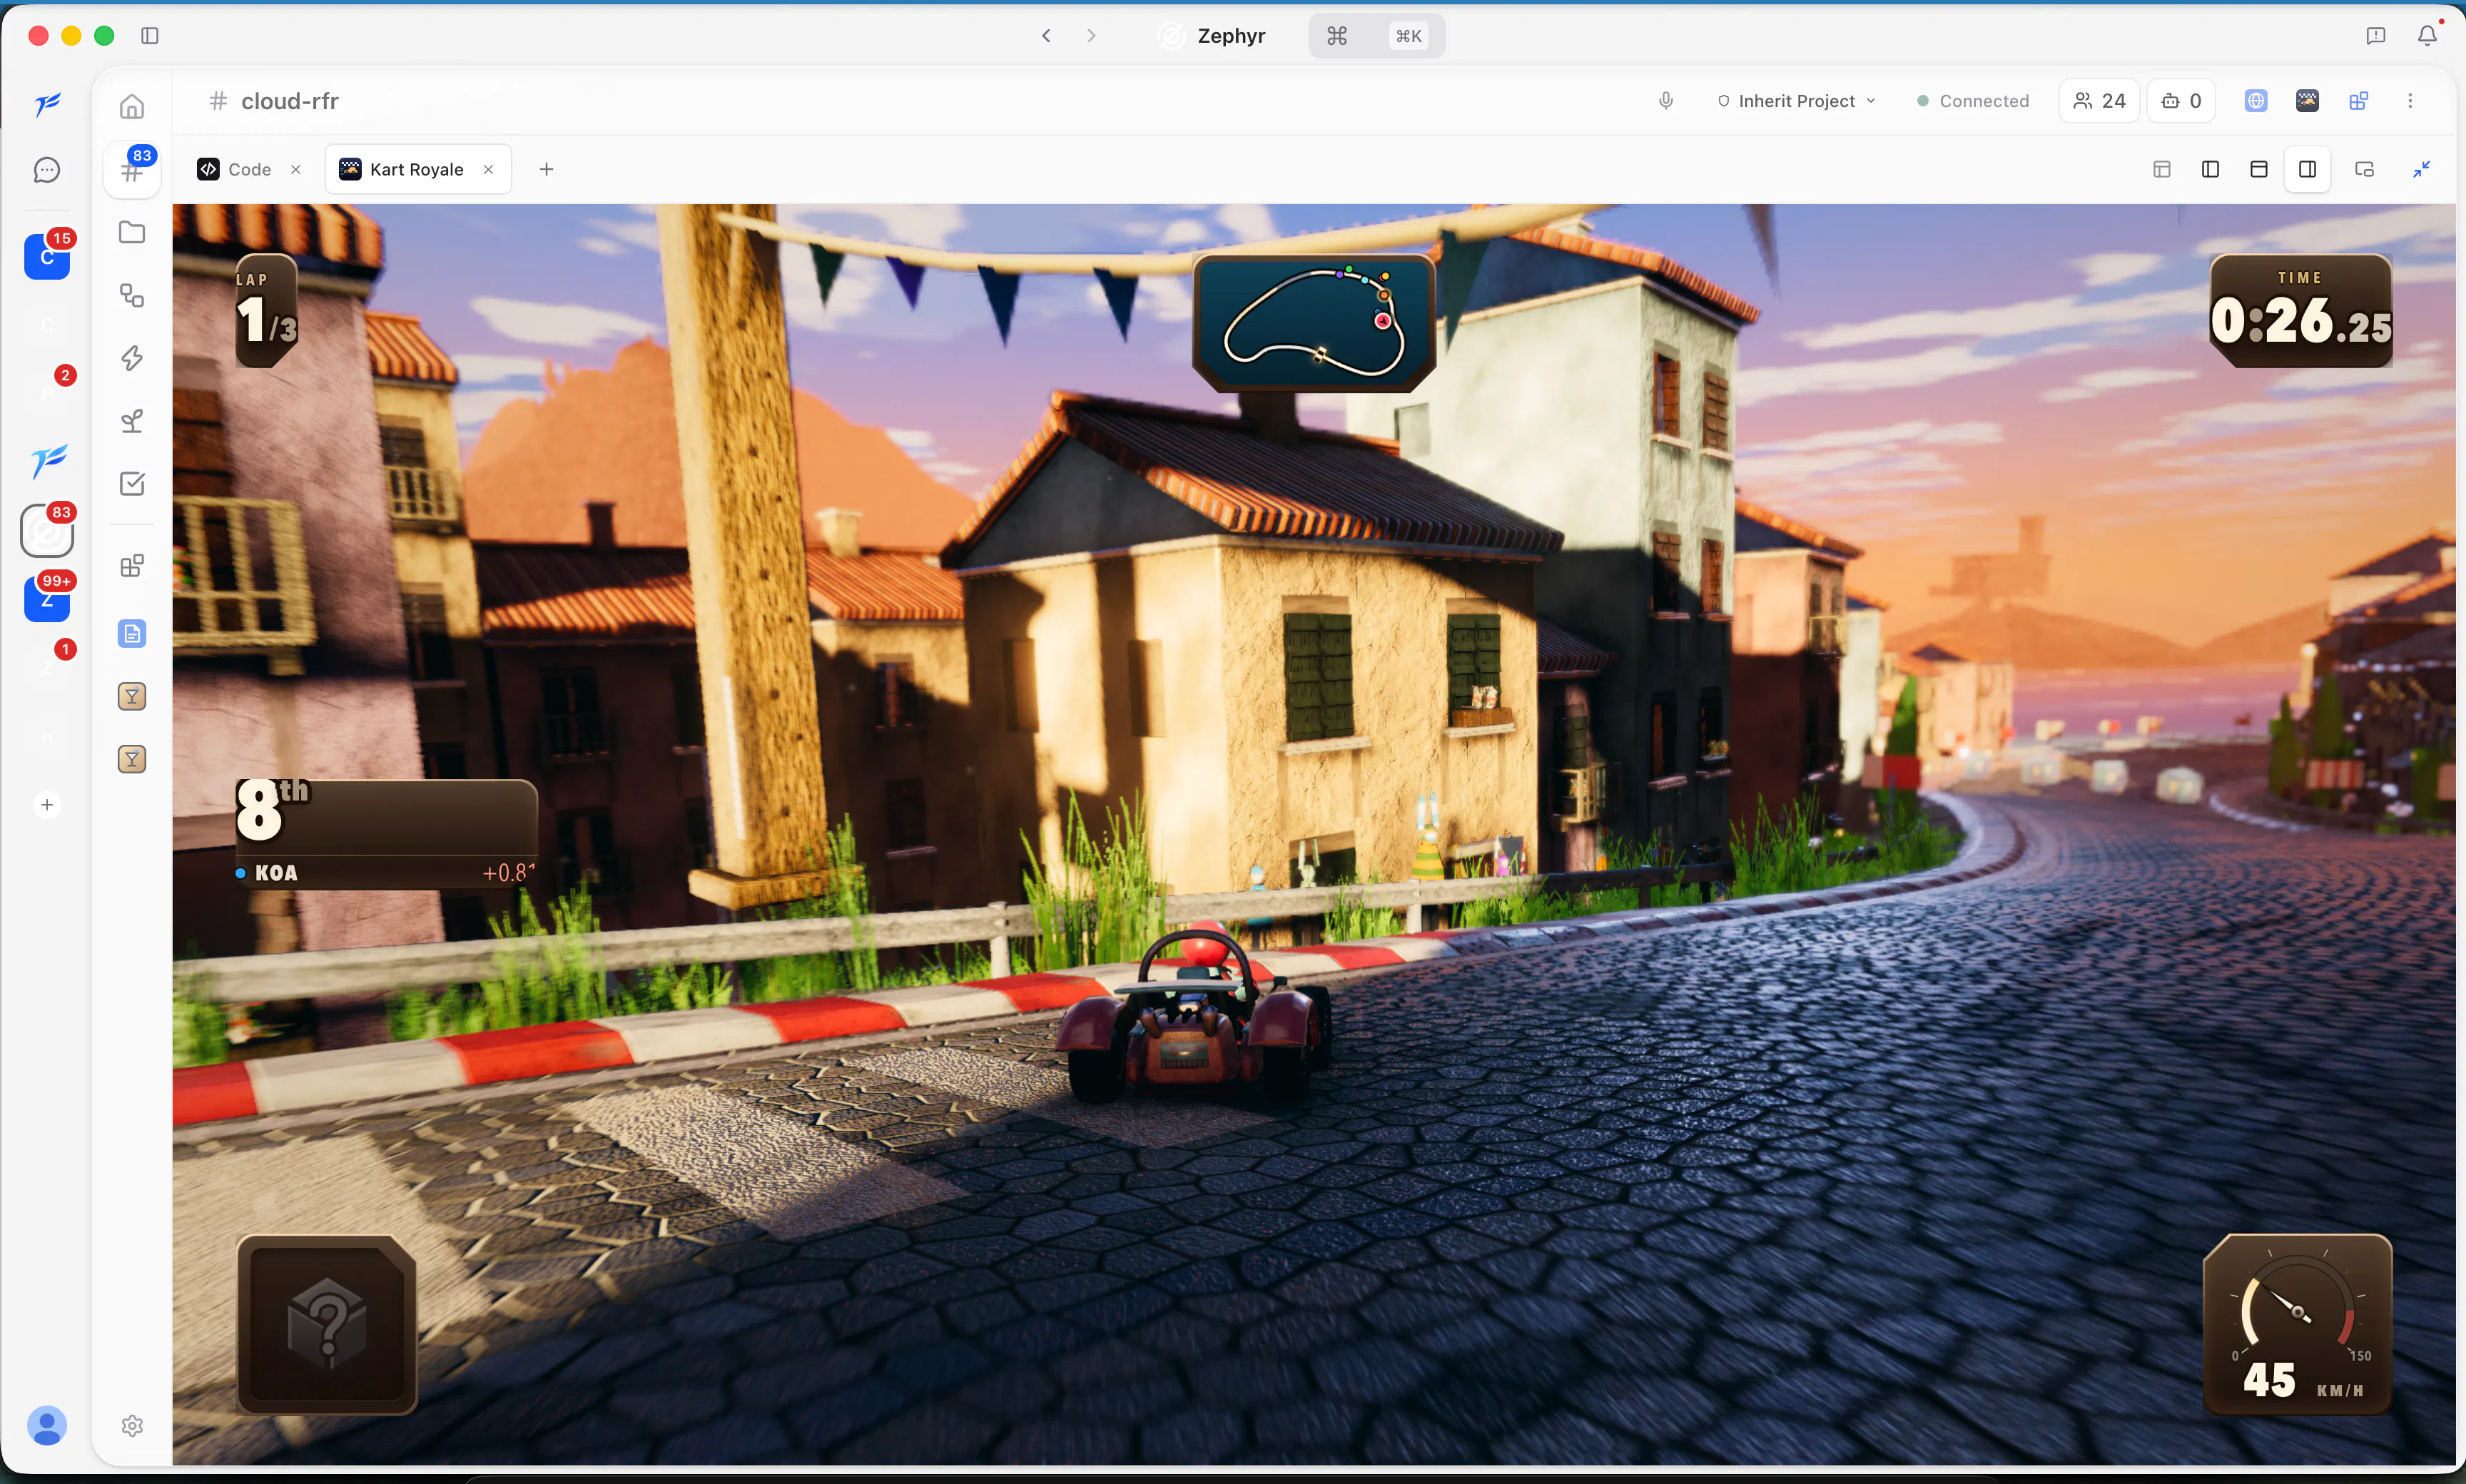
Task: Open the blue apps grid in header
Action: click(2359, 101)
